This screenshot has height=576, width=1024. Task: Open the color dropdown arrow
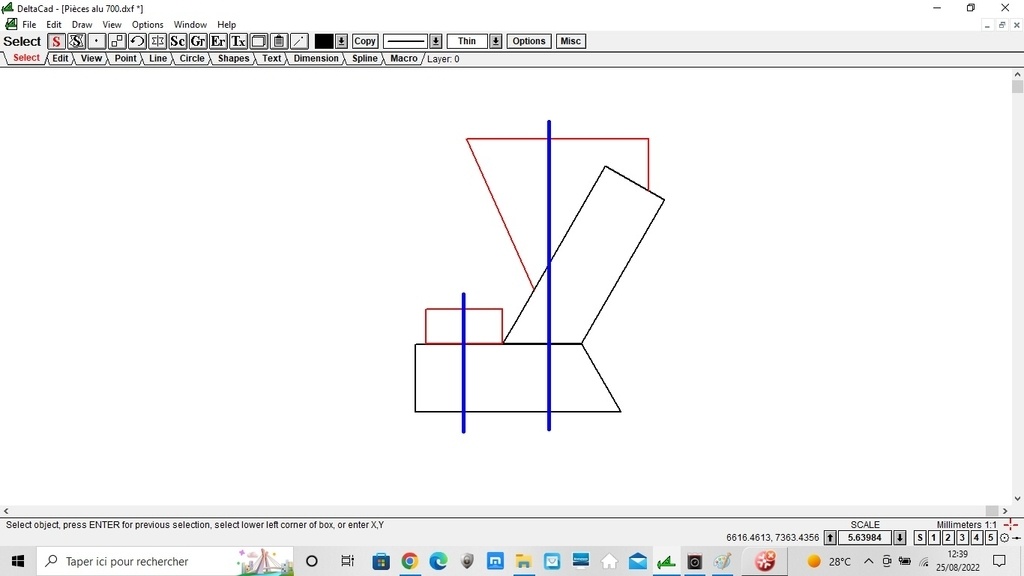tap(341, 41)
